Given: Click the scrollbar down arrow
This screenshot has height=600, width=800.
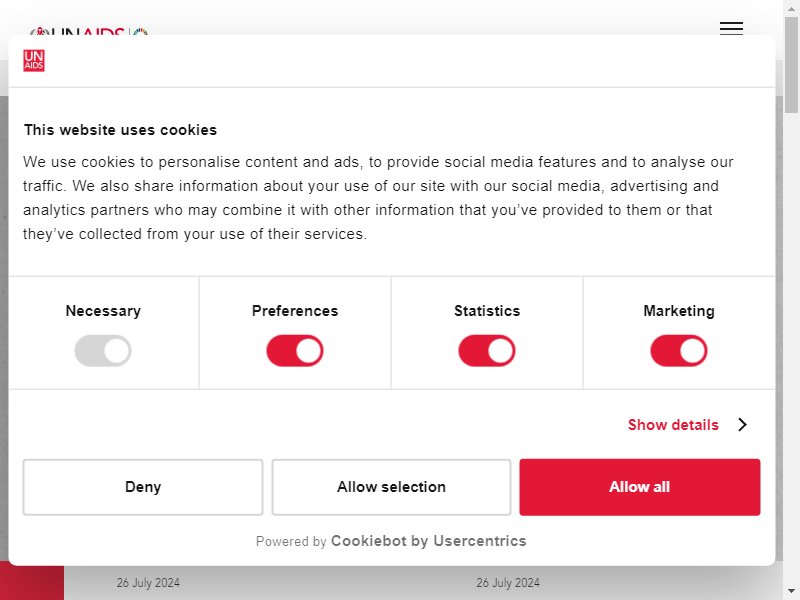Looking at the screenshot, I should 791,592.
